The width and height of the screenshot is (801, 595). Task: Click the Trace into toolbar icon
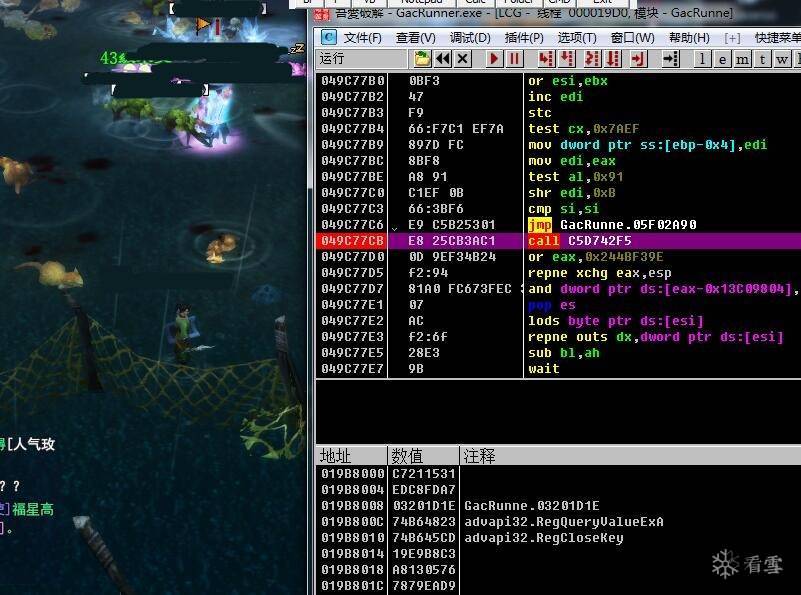pos(592,59)
